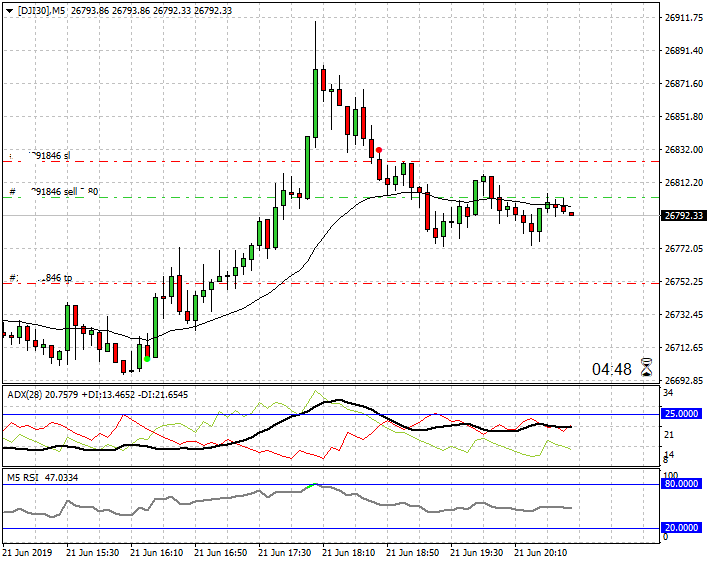The image size is (710, 564).
Task: Click the 26832.00 price scale label
Action: point(684,149)
